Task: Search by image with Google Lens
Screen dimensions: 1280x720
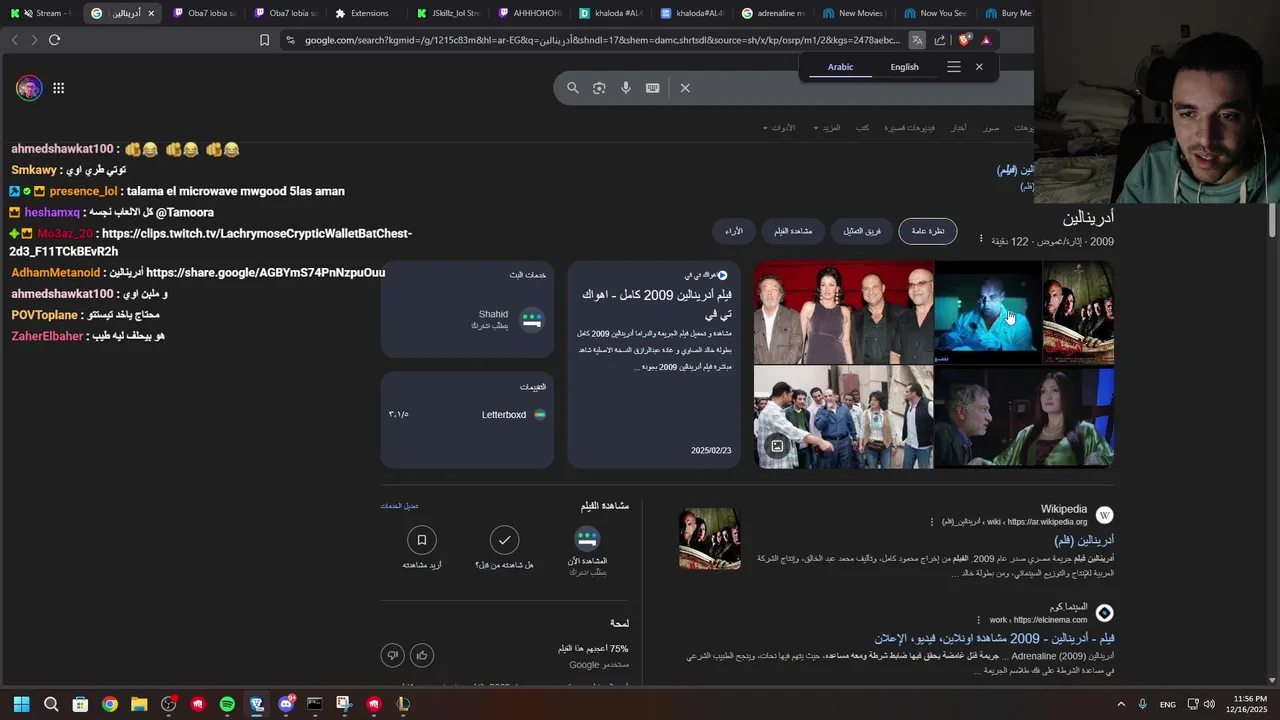Action: pos(599,88)
